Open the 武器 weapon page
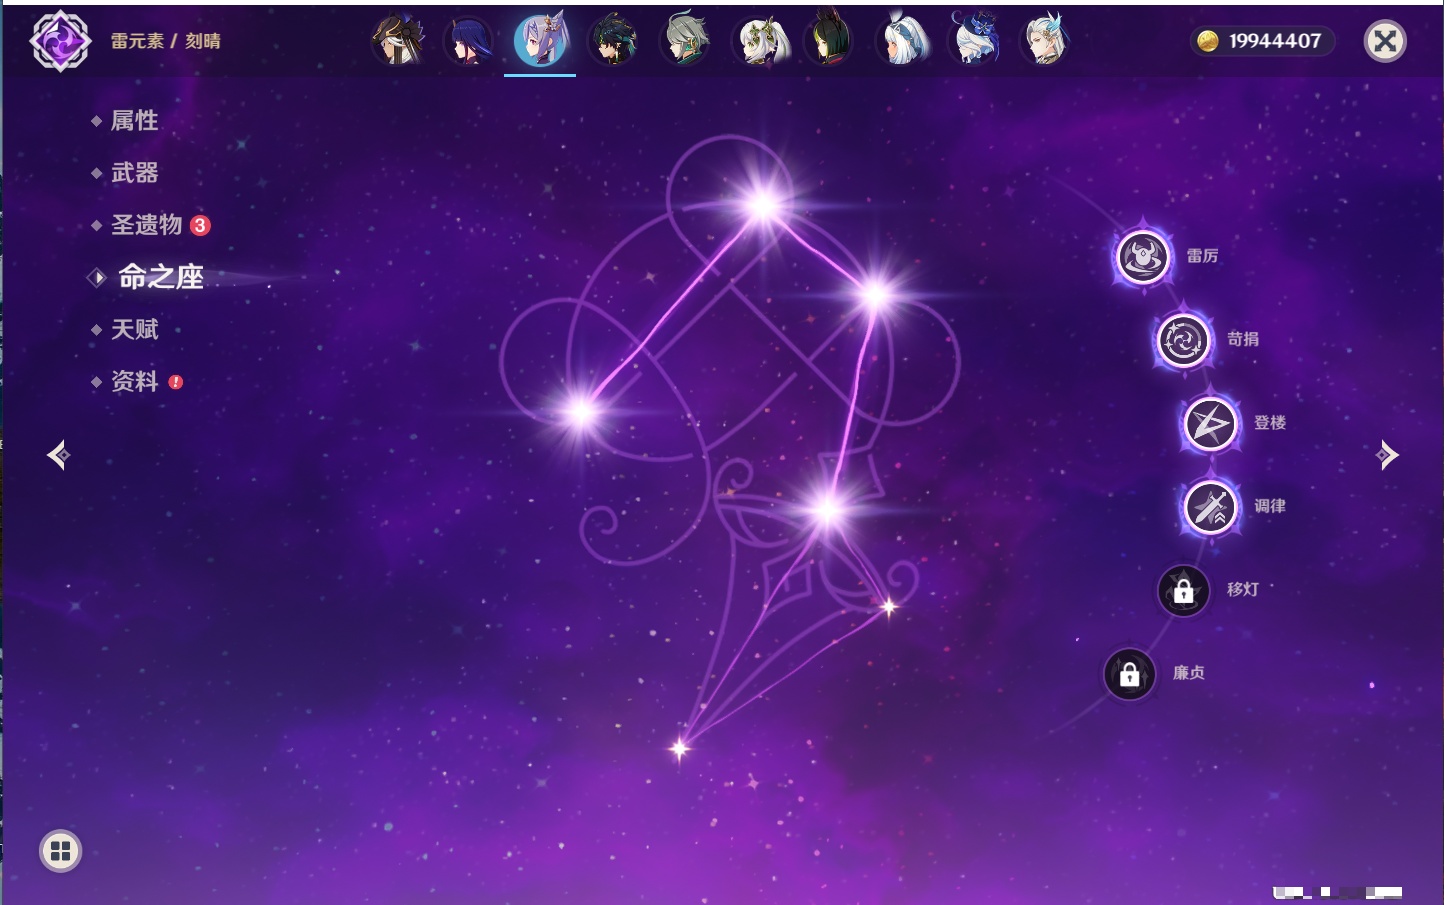 point(134,173)
